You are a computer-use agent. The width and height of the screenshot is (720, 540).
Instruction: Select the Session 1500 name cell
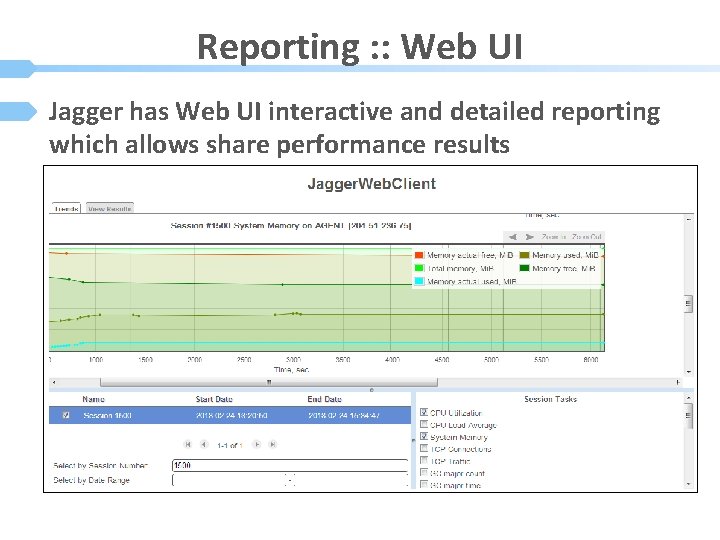(x=107, y=415)
